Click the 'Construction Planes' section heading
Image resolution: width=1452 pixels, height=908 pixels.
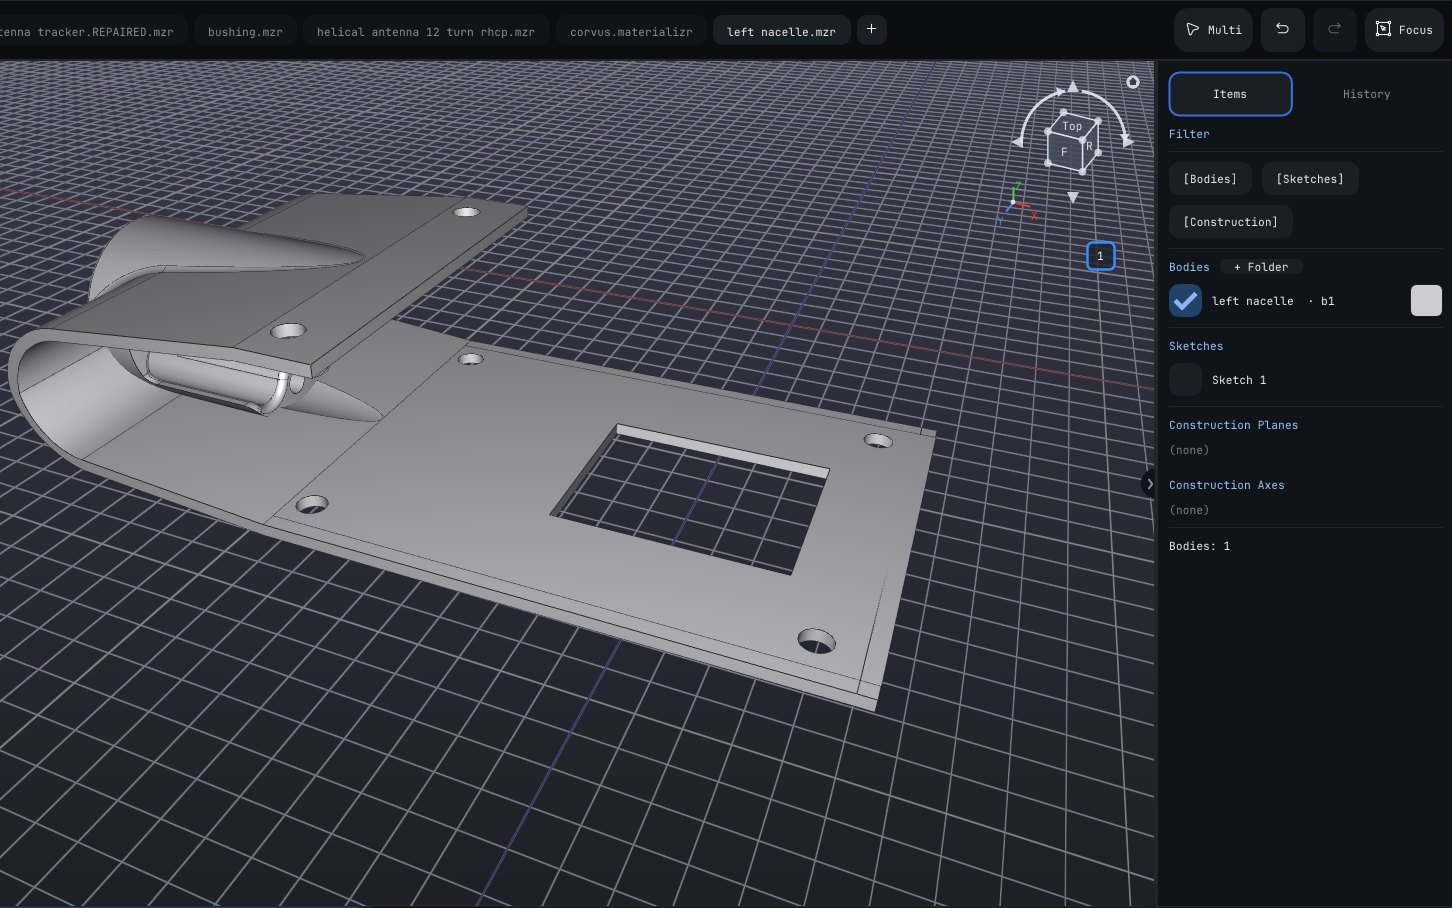point(1233,425)
